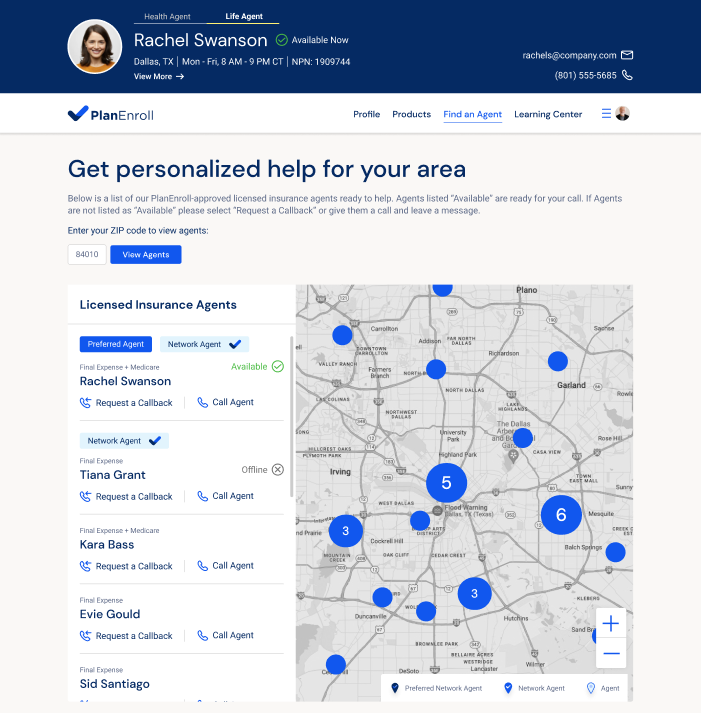
Task: Go to PlanEnroll home via logo
Action: (x=111, y=114)
